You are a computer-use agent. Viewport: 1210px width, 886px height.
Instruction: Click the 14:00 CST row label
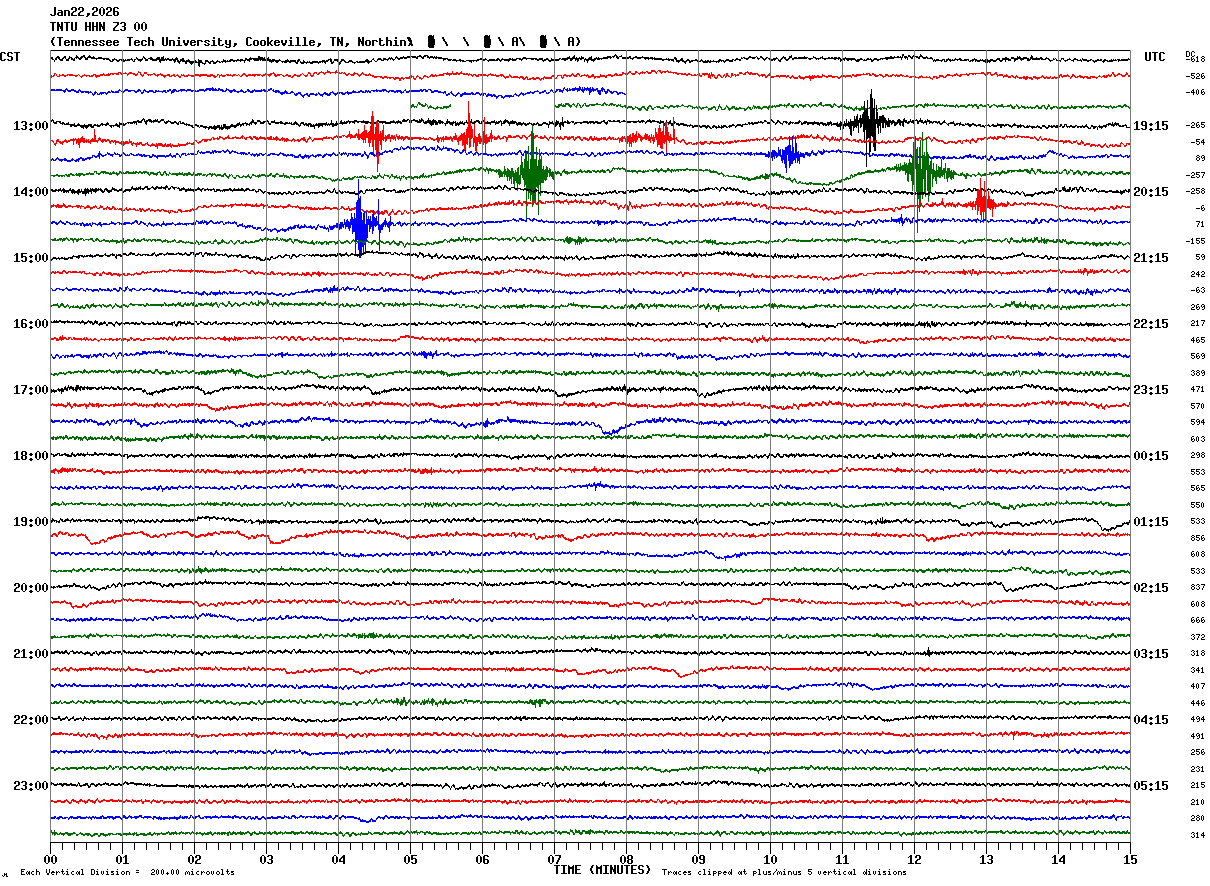31,192
